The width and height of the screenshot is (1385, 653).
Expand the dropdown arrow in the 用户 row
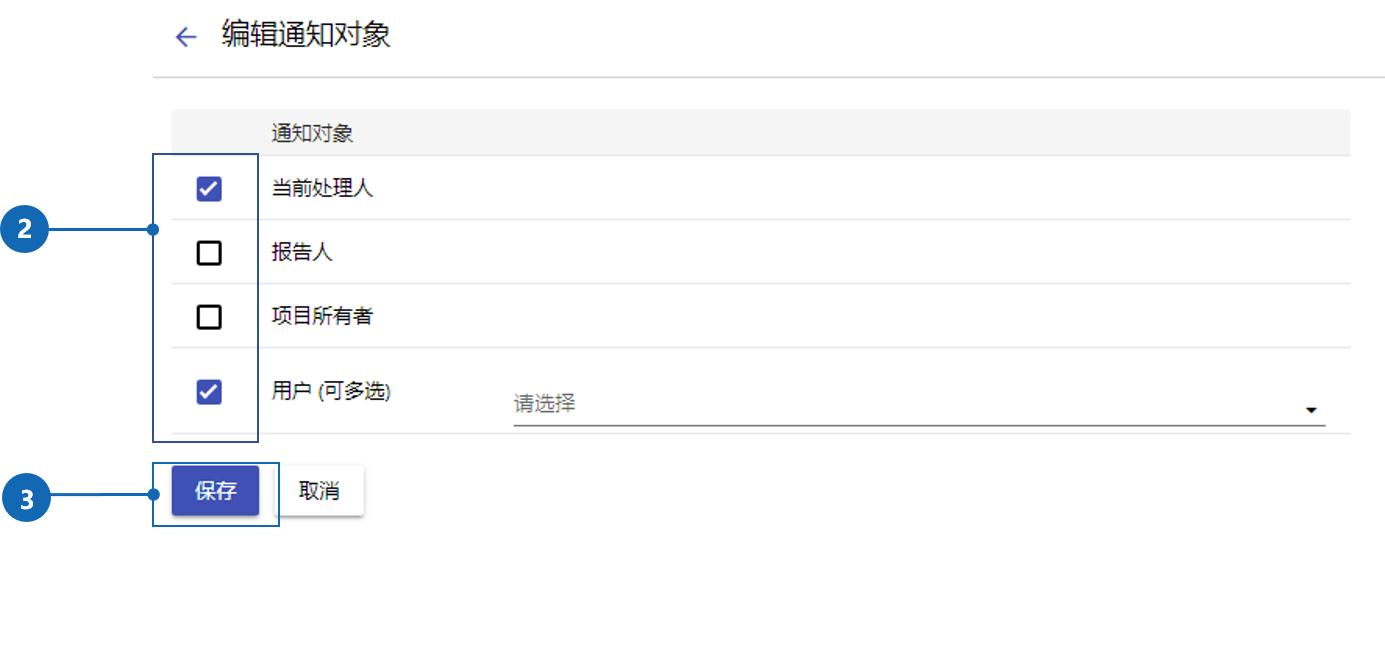coord(1311,410)
